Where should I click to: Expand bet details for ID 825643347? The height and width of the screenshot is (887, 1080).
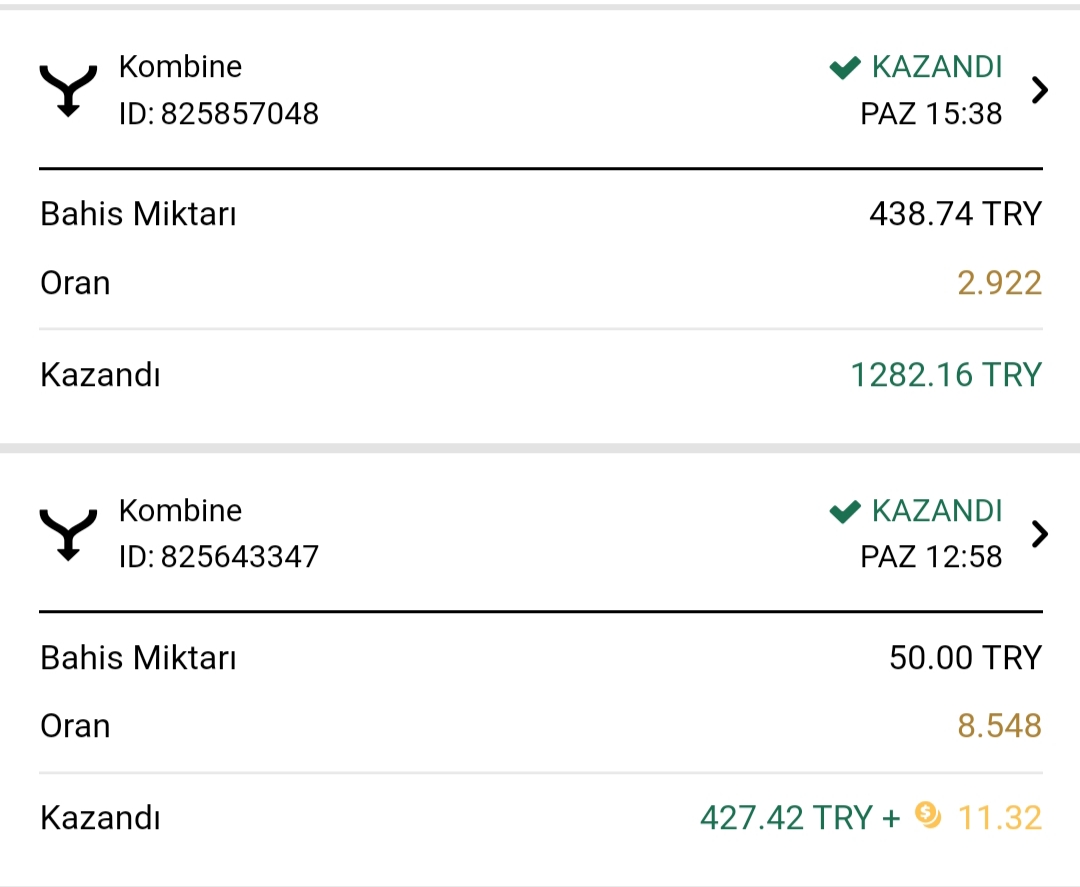coord(1039,534)
